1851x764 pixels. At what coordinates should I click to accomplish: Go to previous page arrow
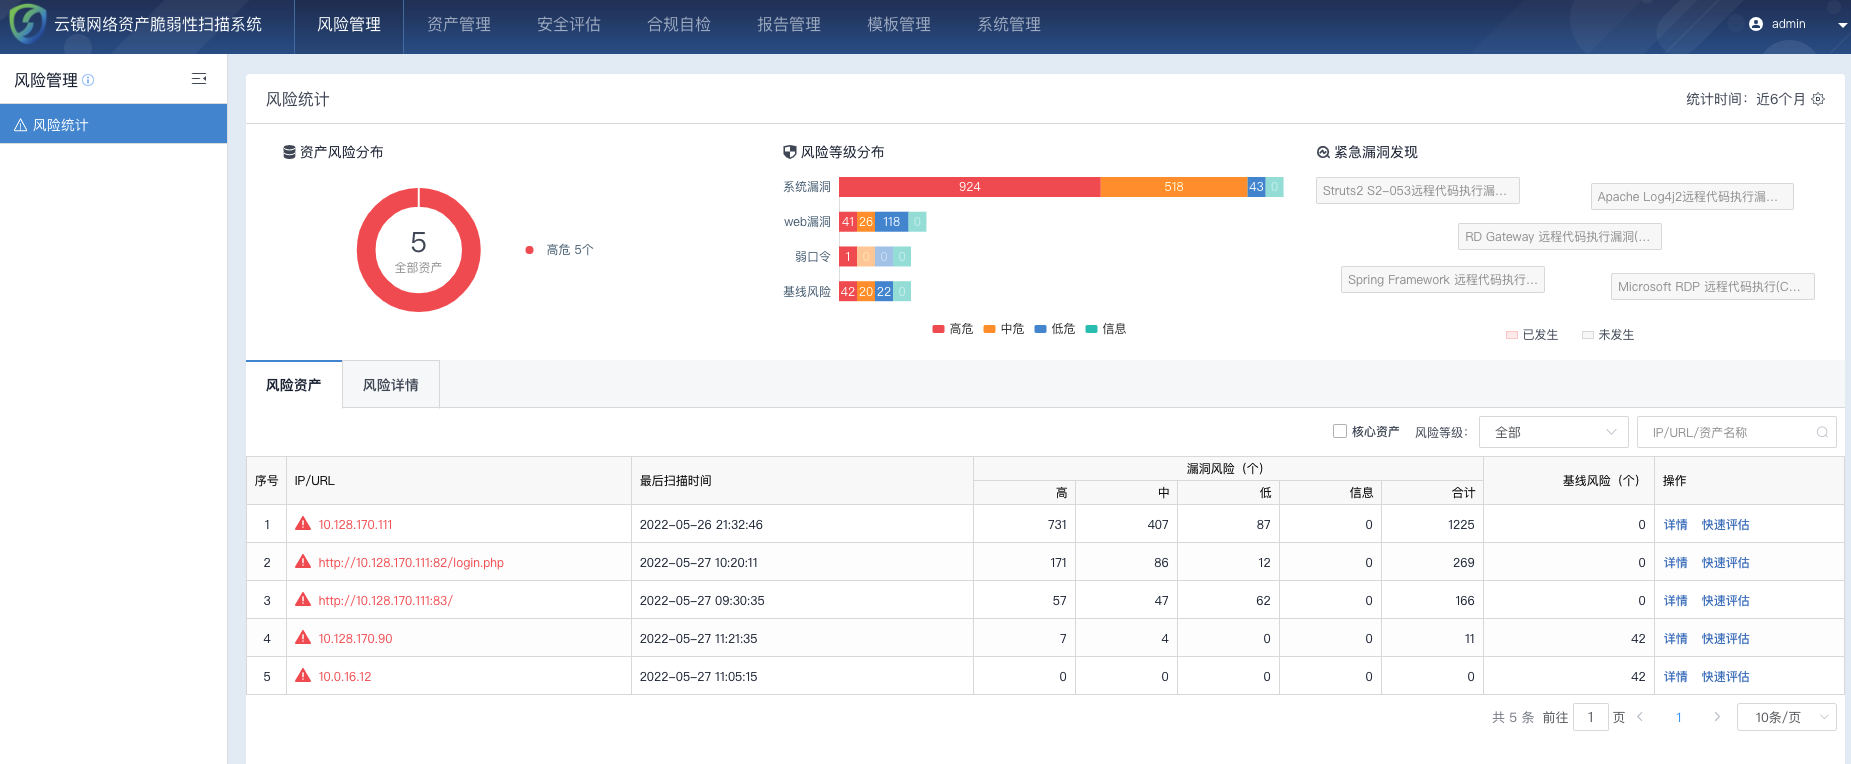click(1640, 717)
